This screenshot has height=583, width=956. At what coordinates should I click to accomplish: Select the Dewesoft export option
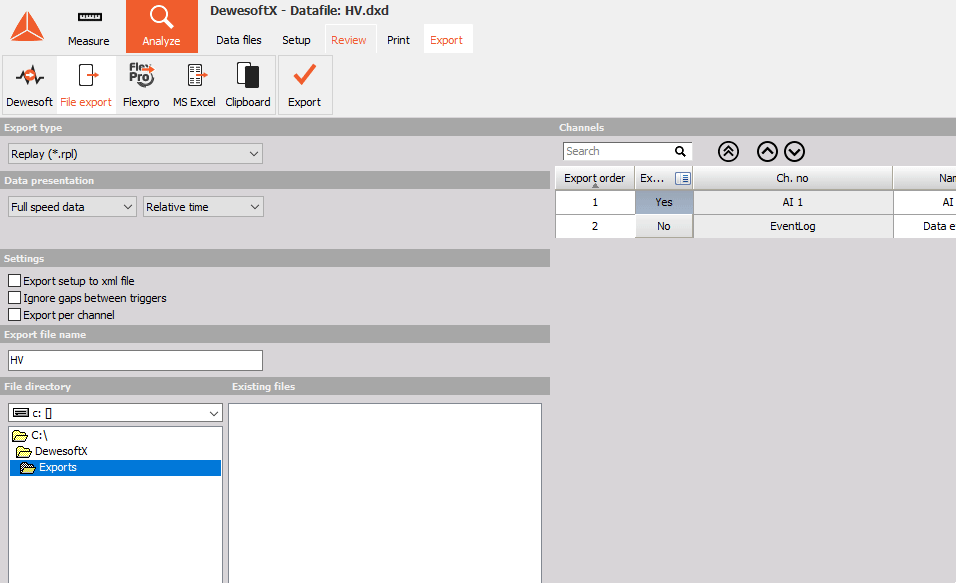click(x=29, y=85)
